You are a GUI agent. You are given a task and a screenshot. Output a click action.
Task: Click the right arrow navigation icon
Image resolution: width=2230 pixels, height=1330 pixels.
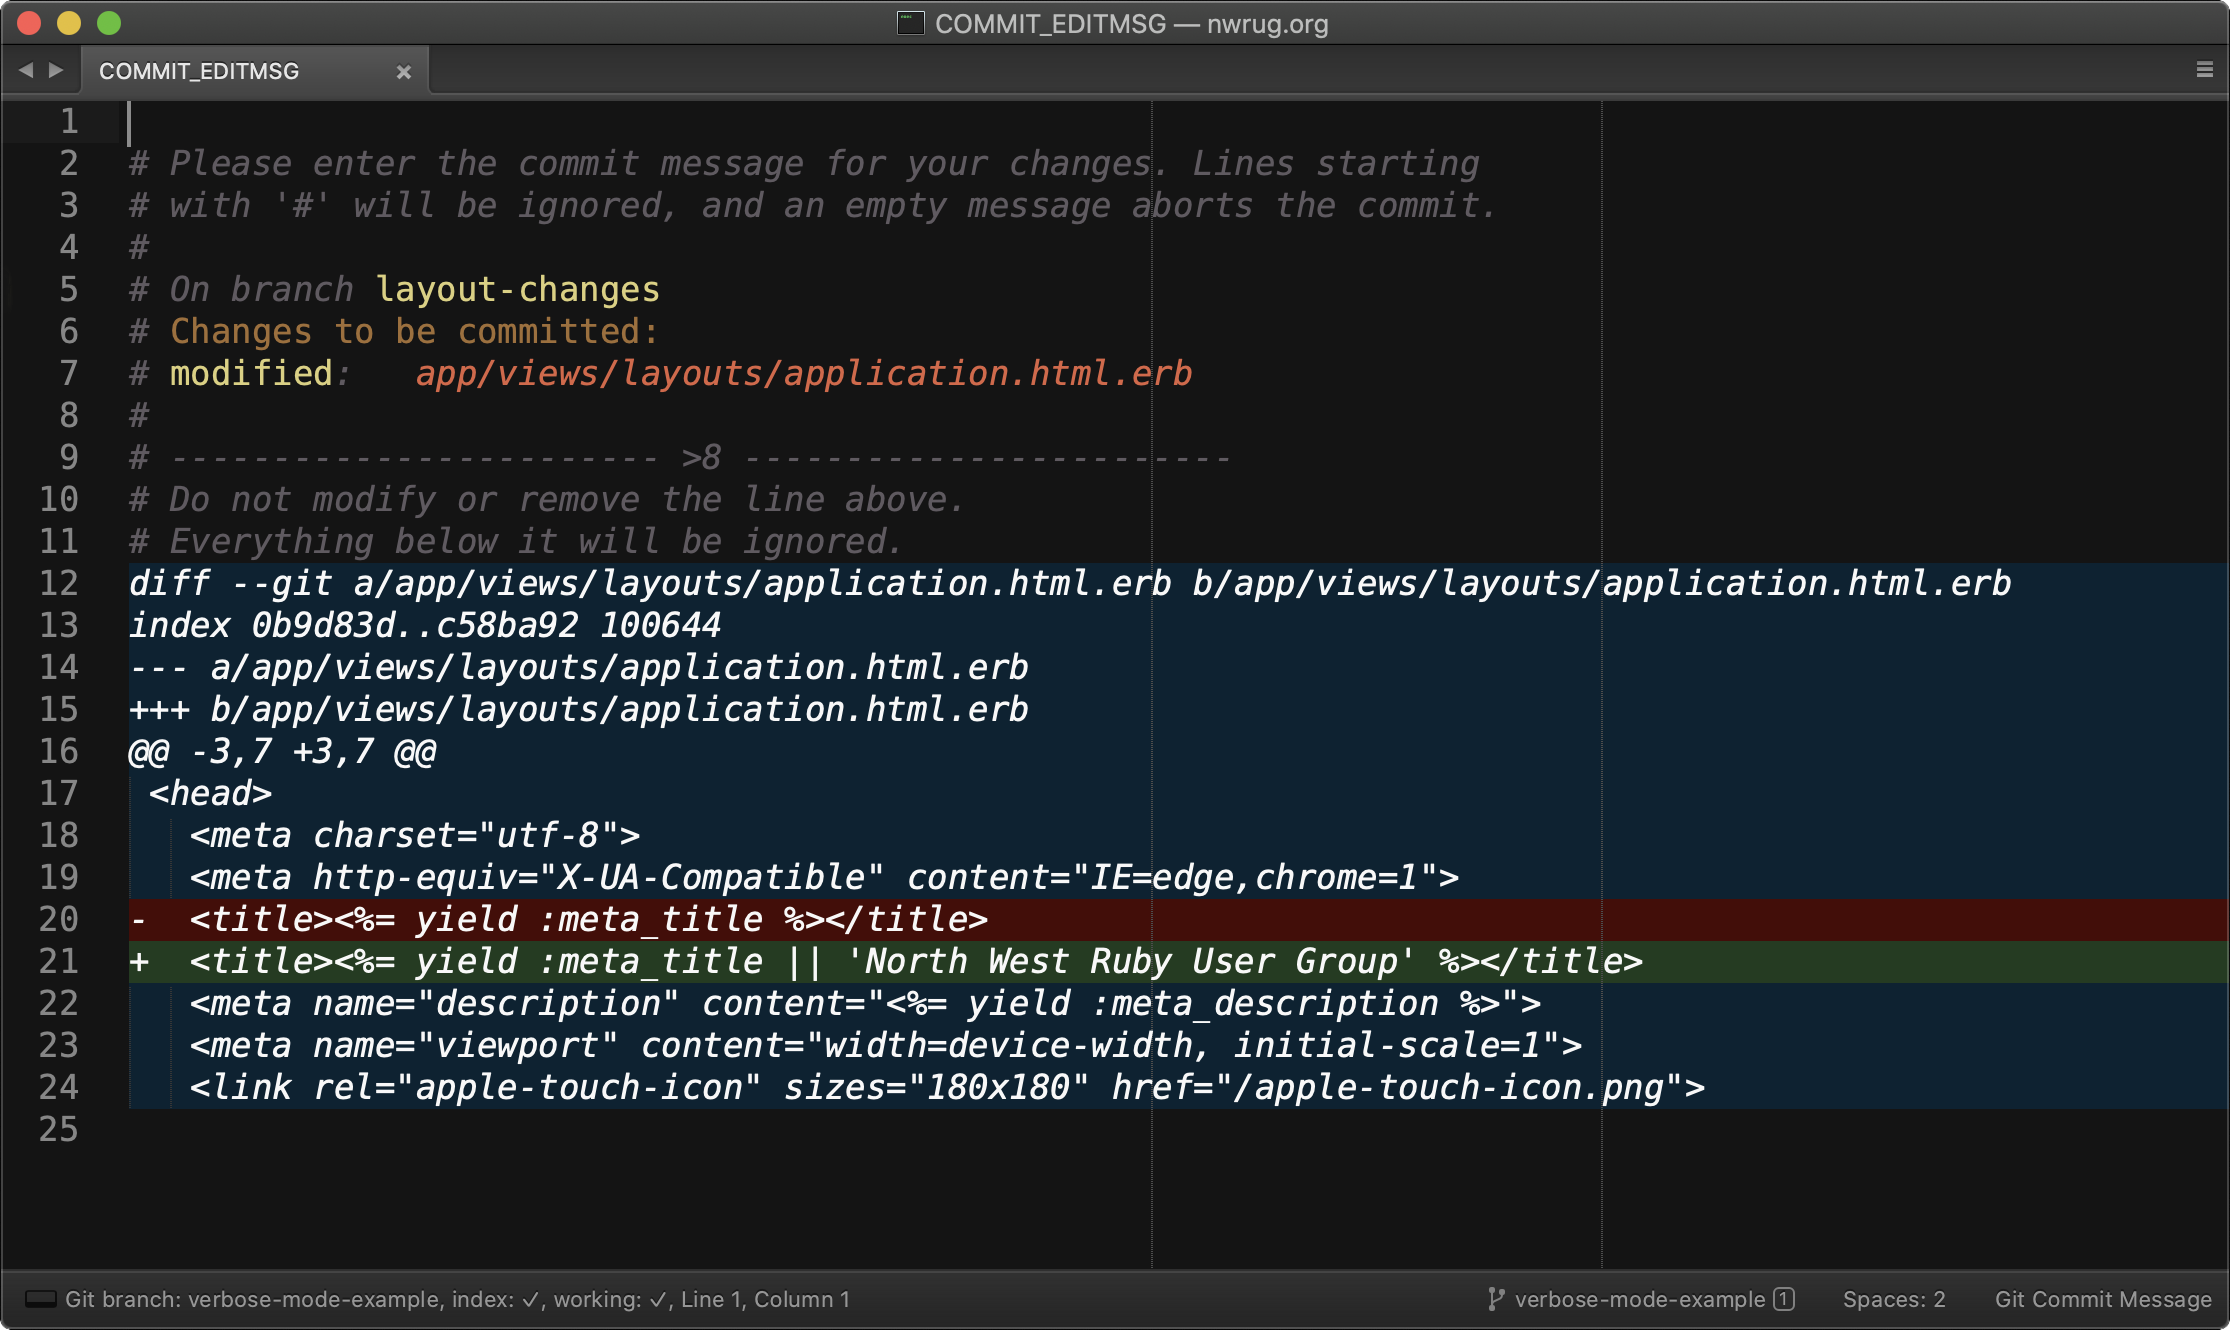click(55, 68)
